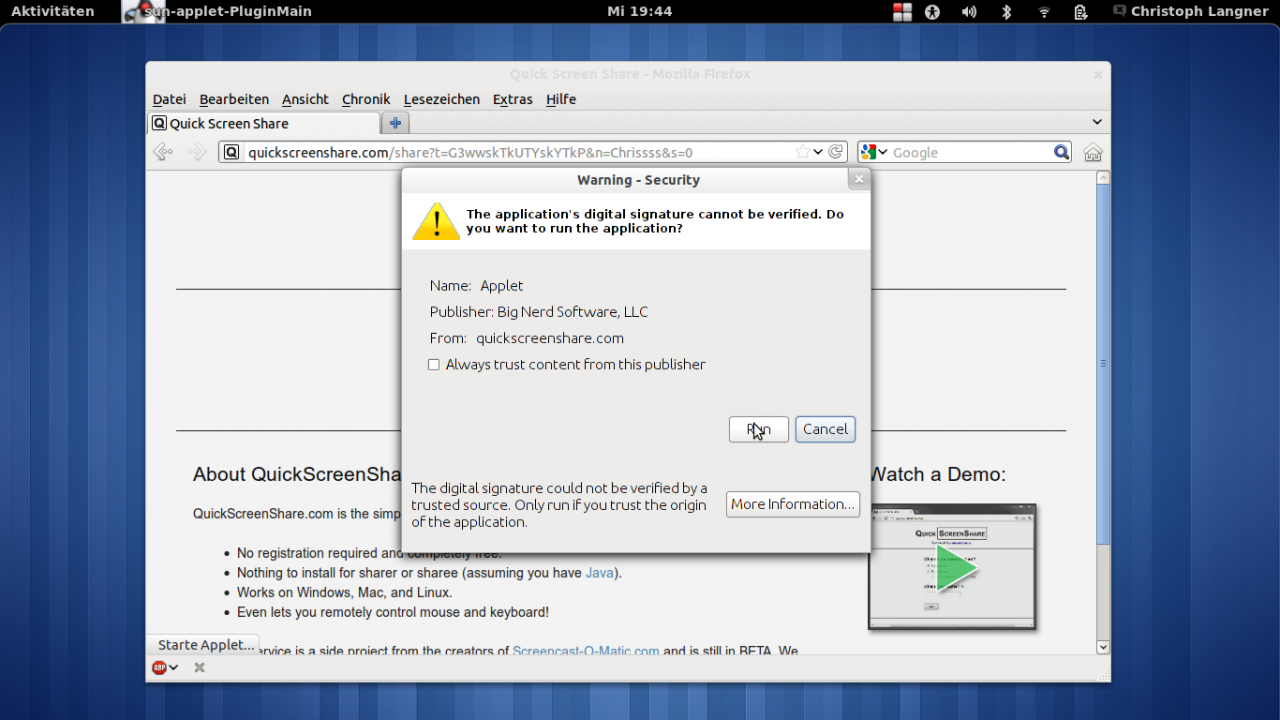Select the Quick Screen Share tab
Image resolution: width=1280 pixels, height=720 pixels.
(264, 123)
